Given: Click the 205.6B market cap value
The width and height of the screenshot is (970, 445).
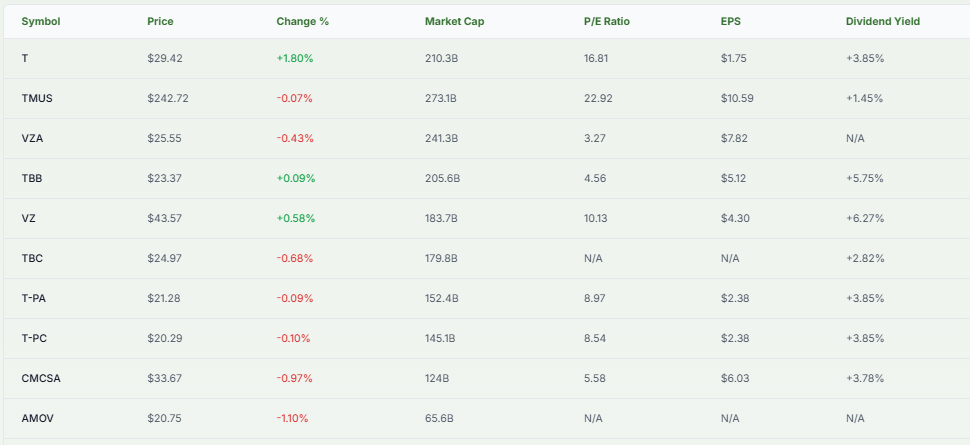Looking at the screenshot, I should coord(443,178).
